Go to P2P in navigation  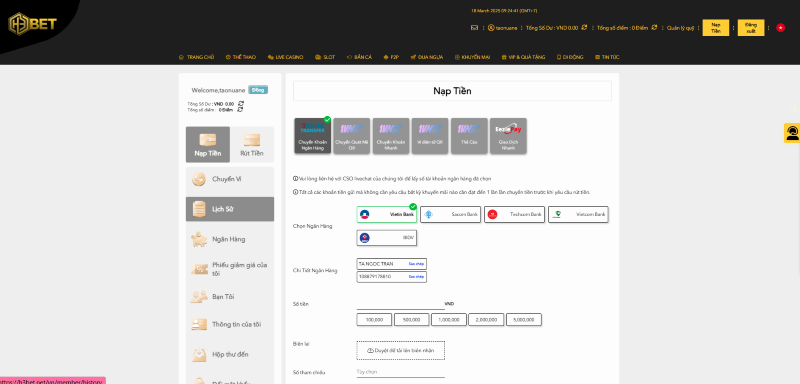pos(391,57)
